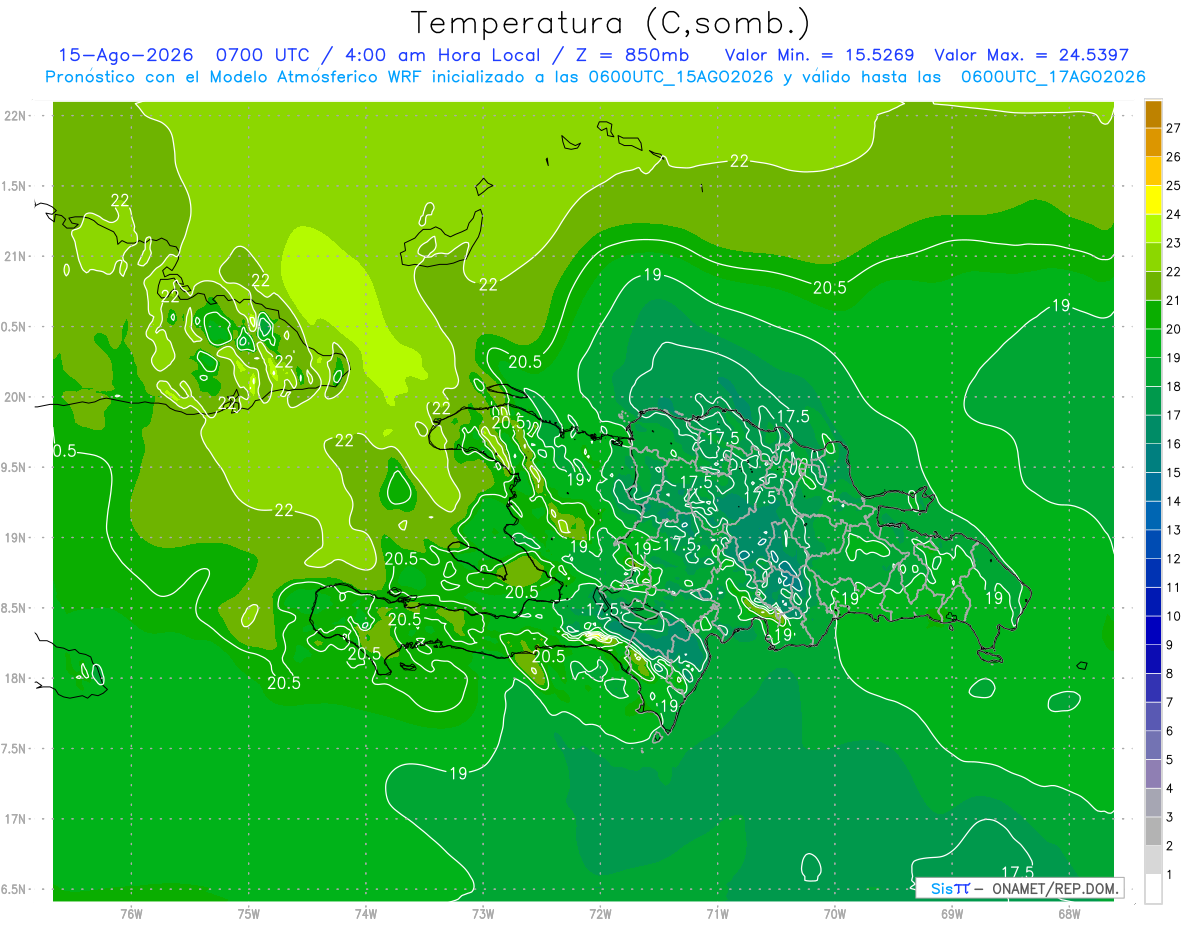
Task: Select the '0600UTC_17AGO2026' valid-until timestamp
Action: tap(1053, 76)
